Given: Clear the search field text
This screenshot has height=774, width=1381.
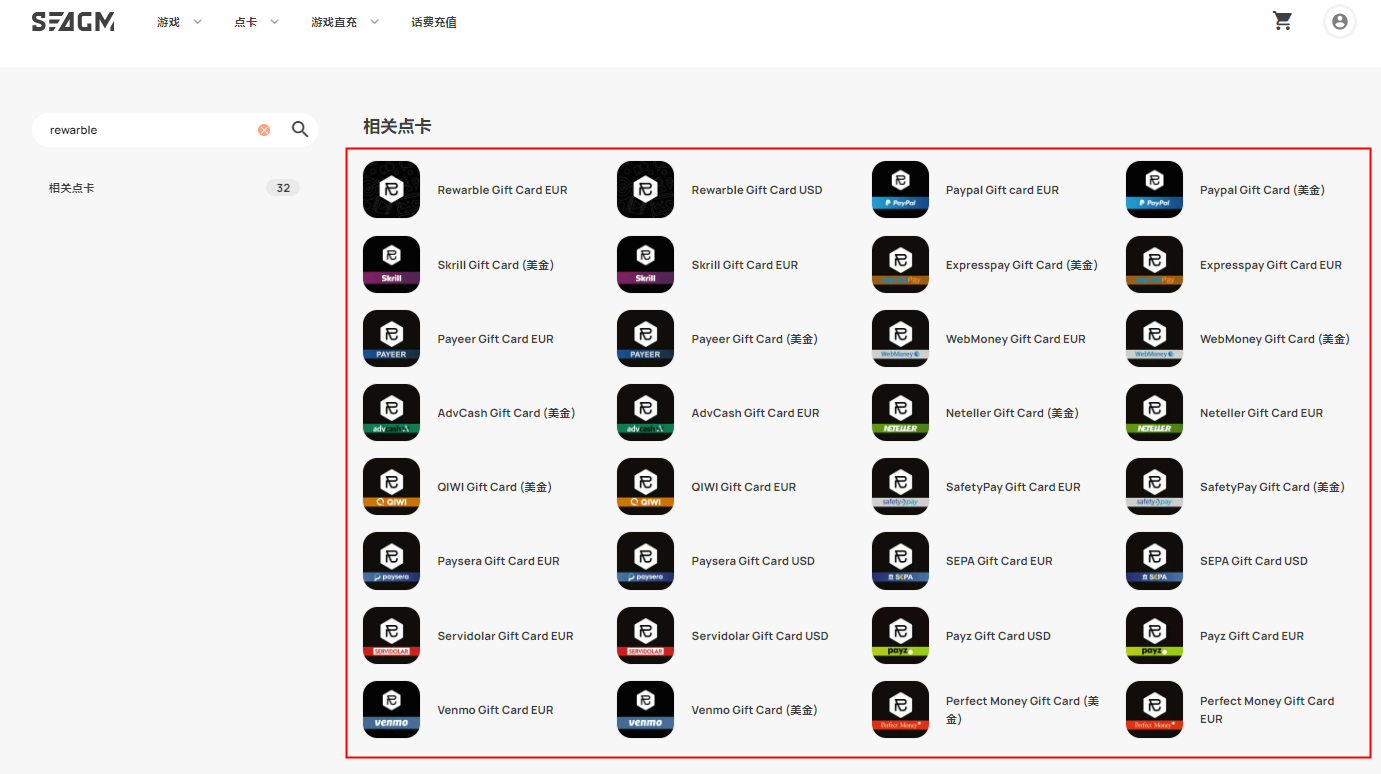Looking at the screenshot, I should 264,130.
